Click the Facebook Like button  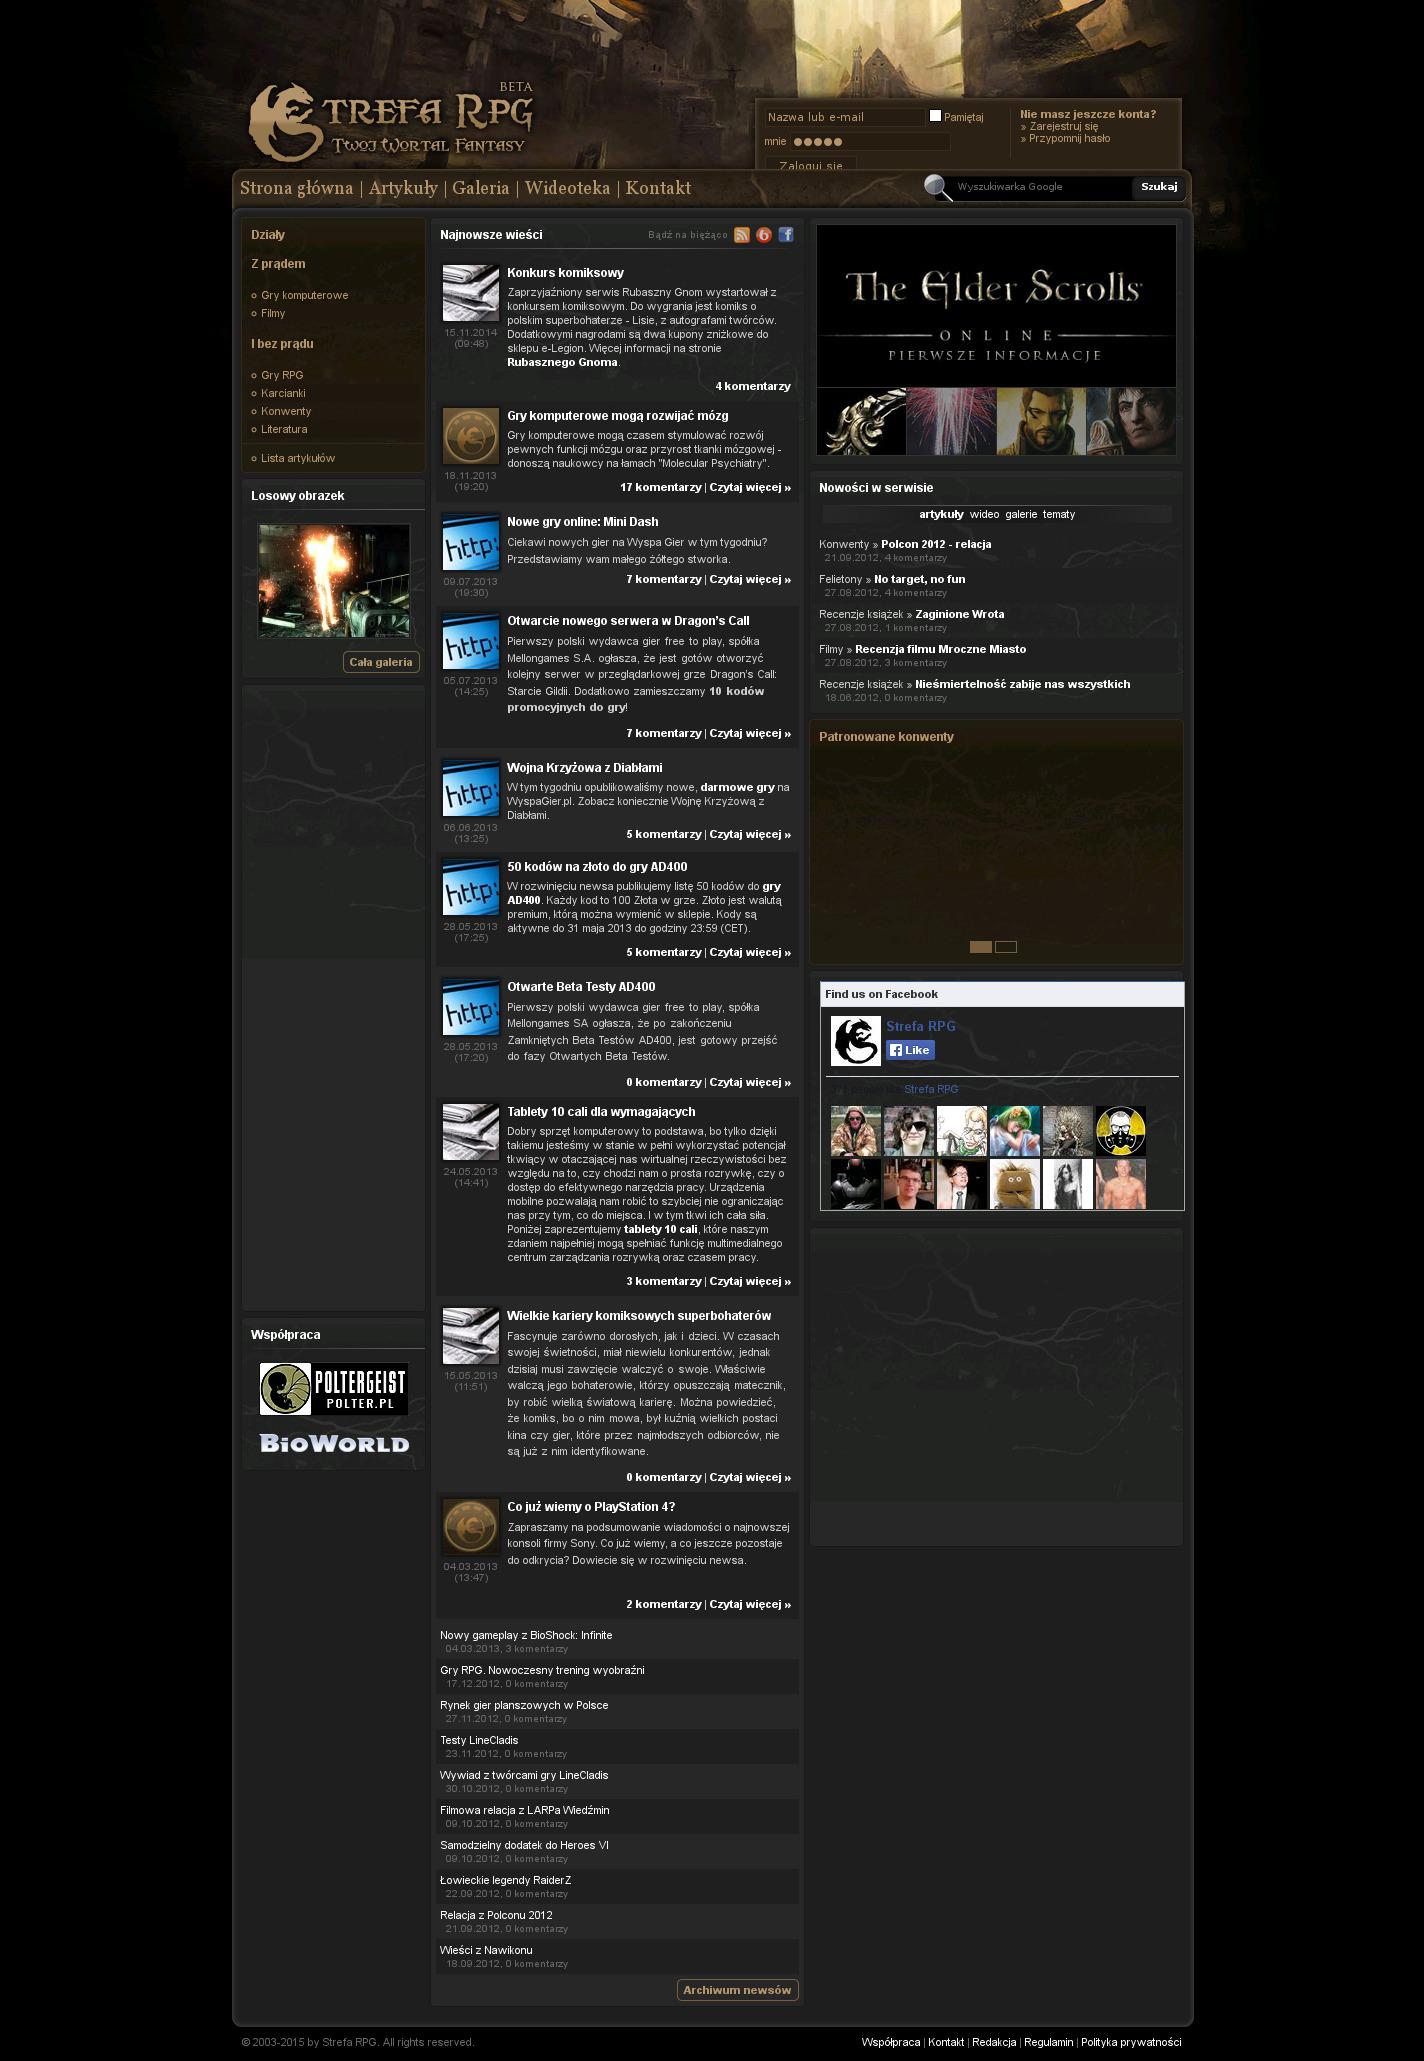click(910, 1050)
